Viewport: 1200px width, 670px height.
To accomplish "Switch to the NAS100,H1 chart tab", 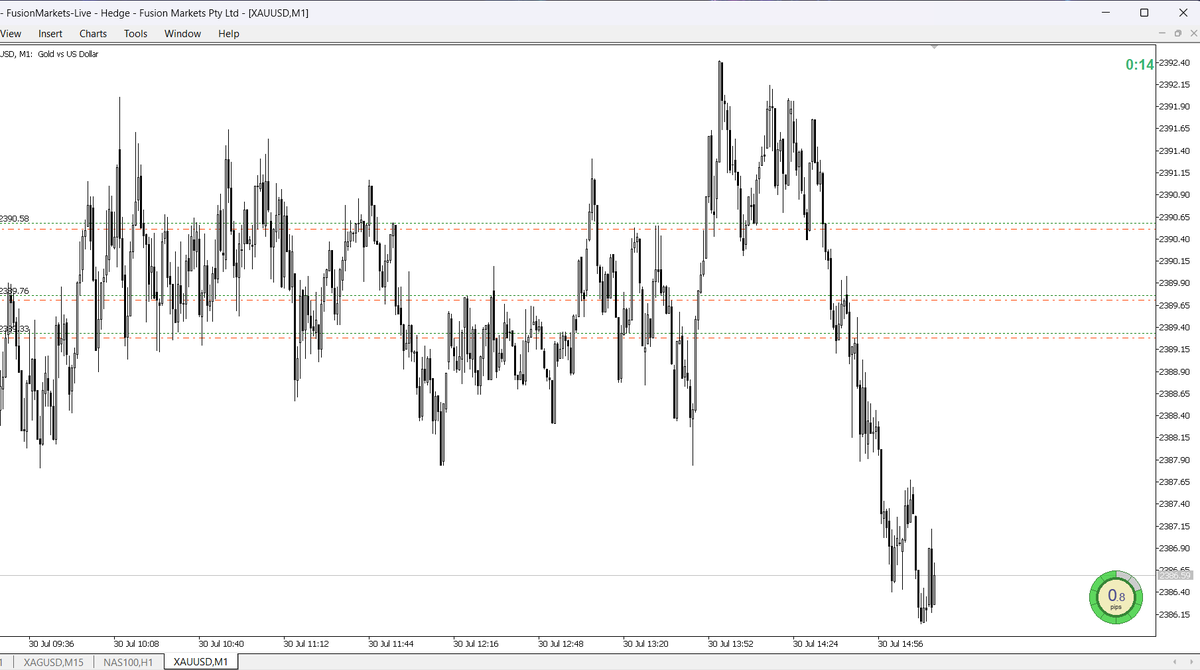I will (128, 662).
